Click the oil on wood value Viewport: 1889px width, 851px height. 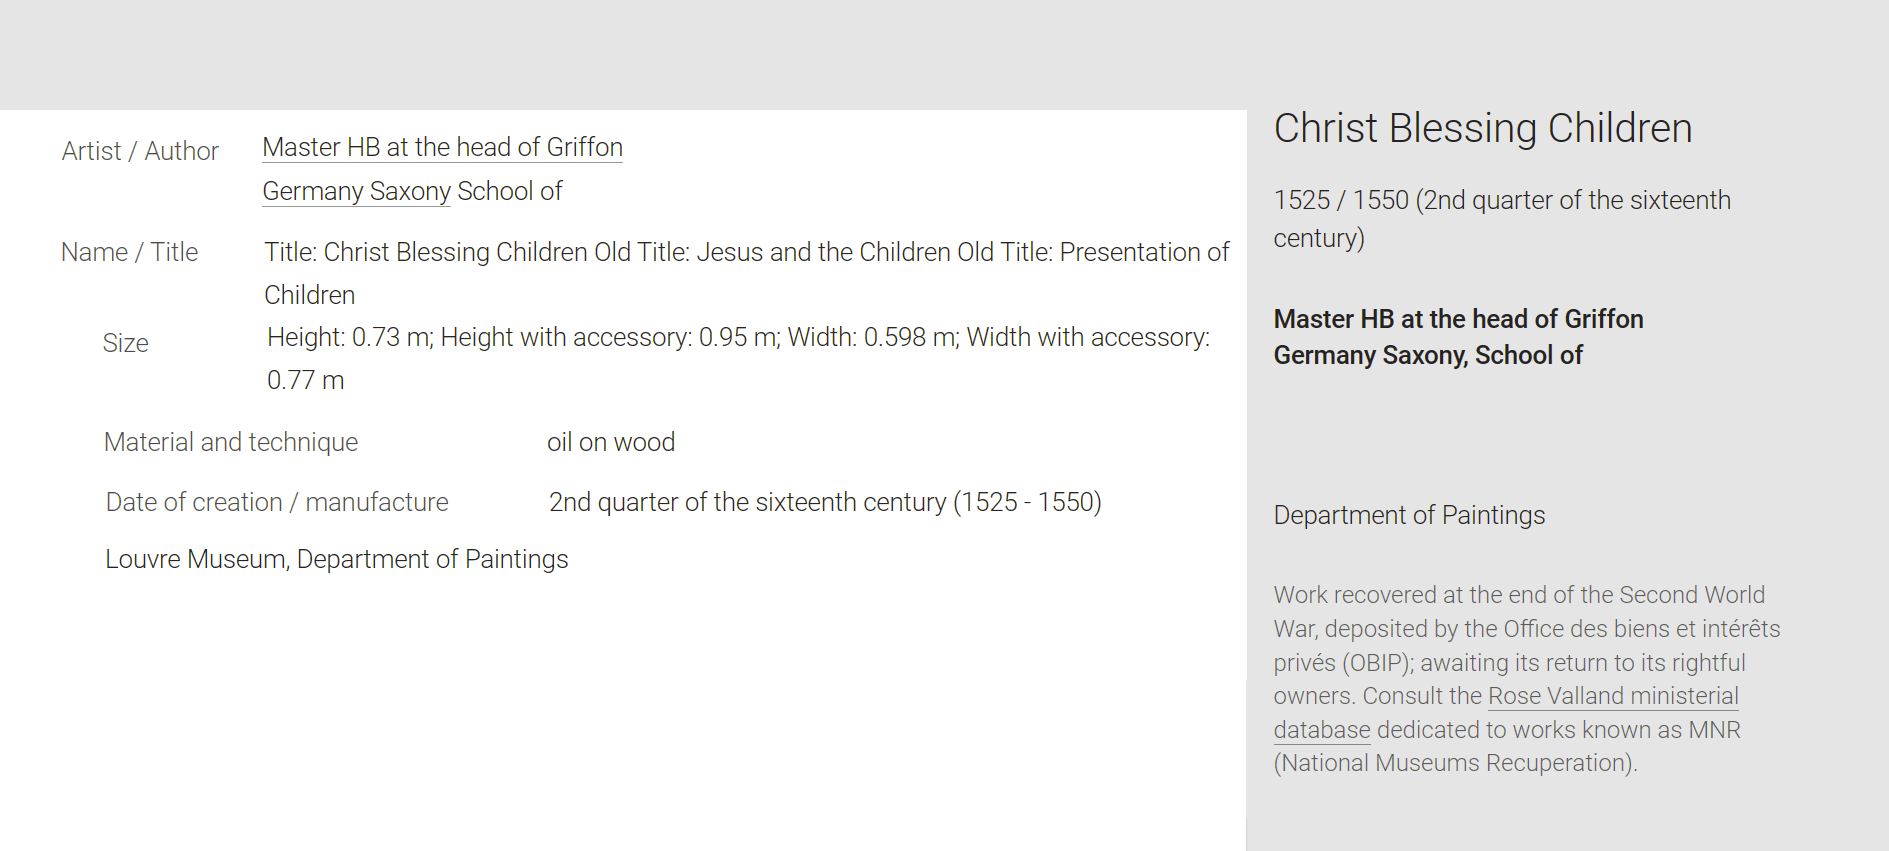pos(611,442)
